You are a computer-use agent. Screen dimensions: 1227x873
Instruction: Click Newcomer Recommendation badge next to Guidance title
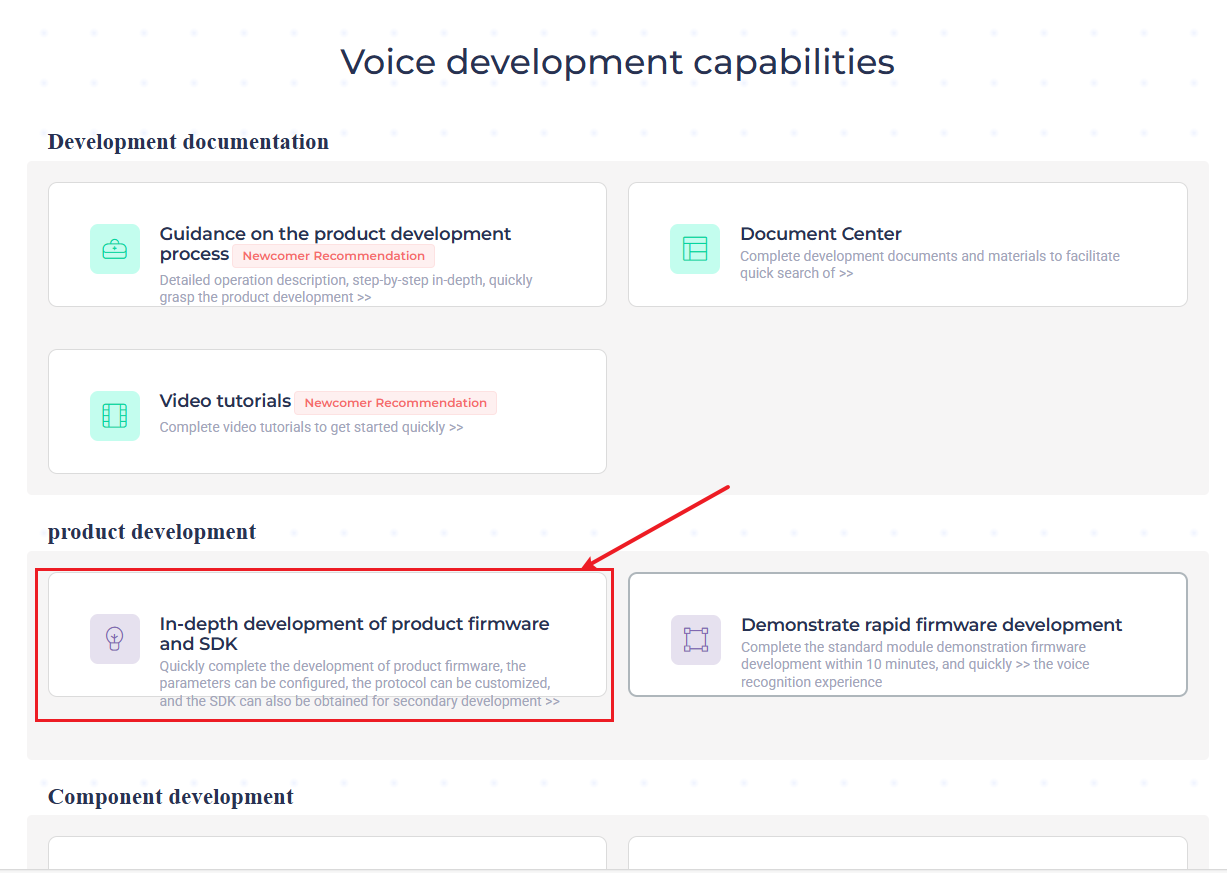click(x=334, y=256)
